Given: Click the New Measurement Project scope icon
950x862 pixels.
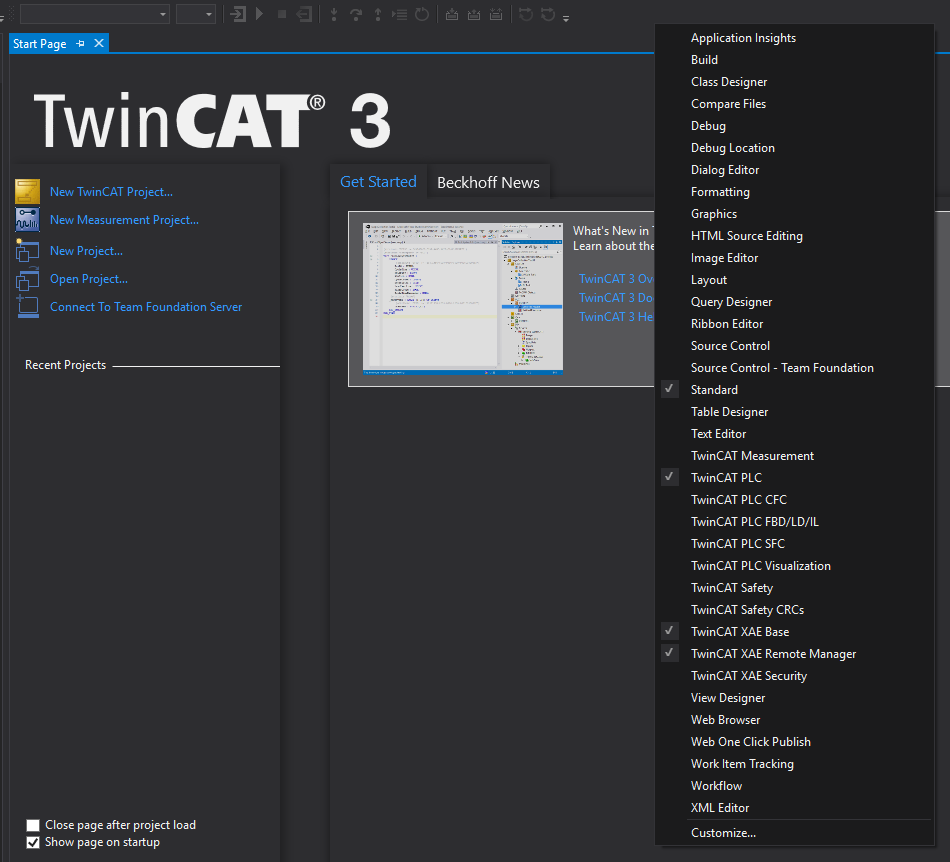Looking at the screenshot, I should click(28, 220).
